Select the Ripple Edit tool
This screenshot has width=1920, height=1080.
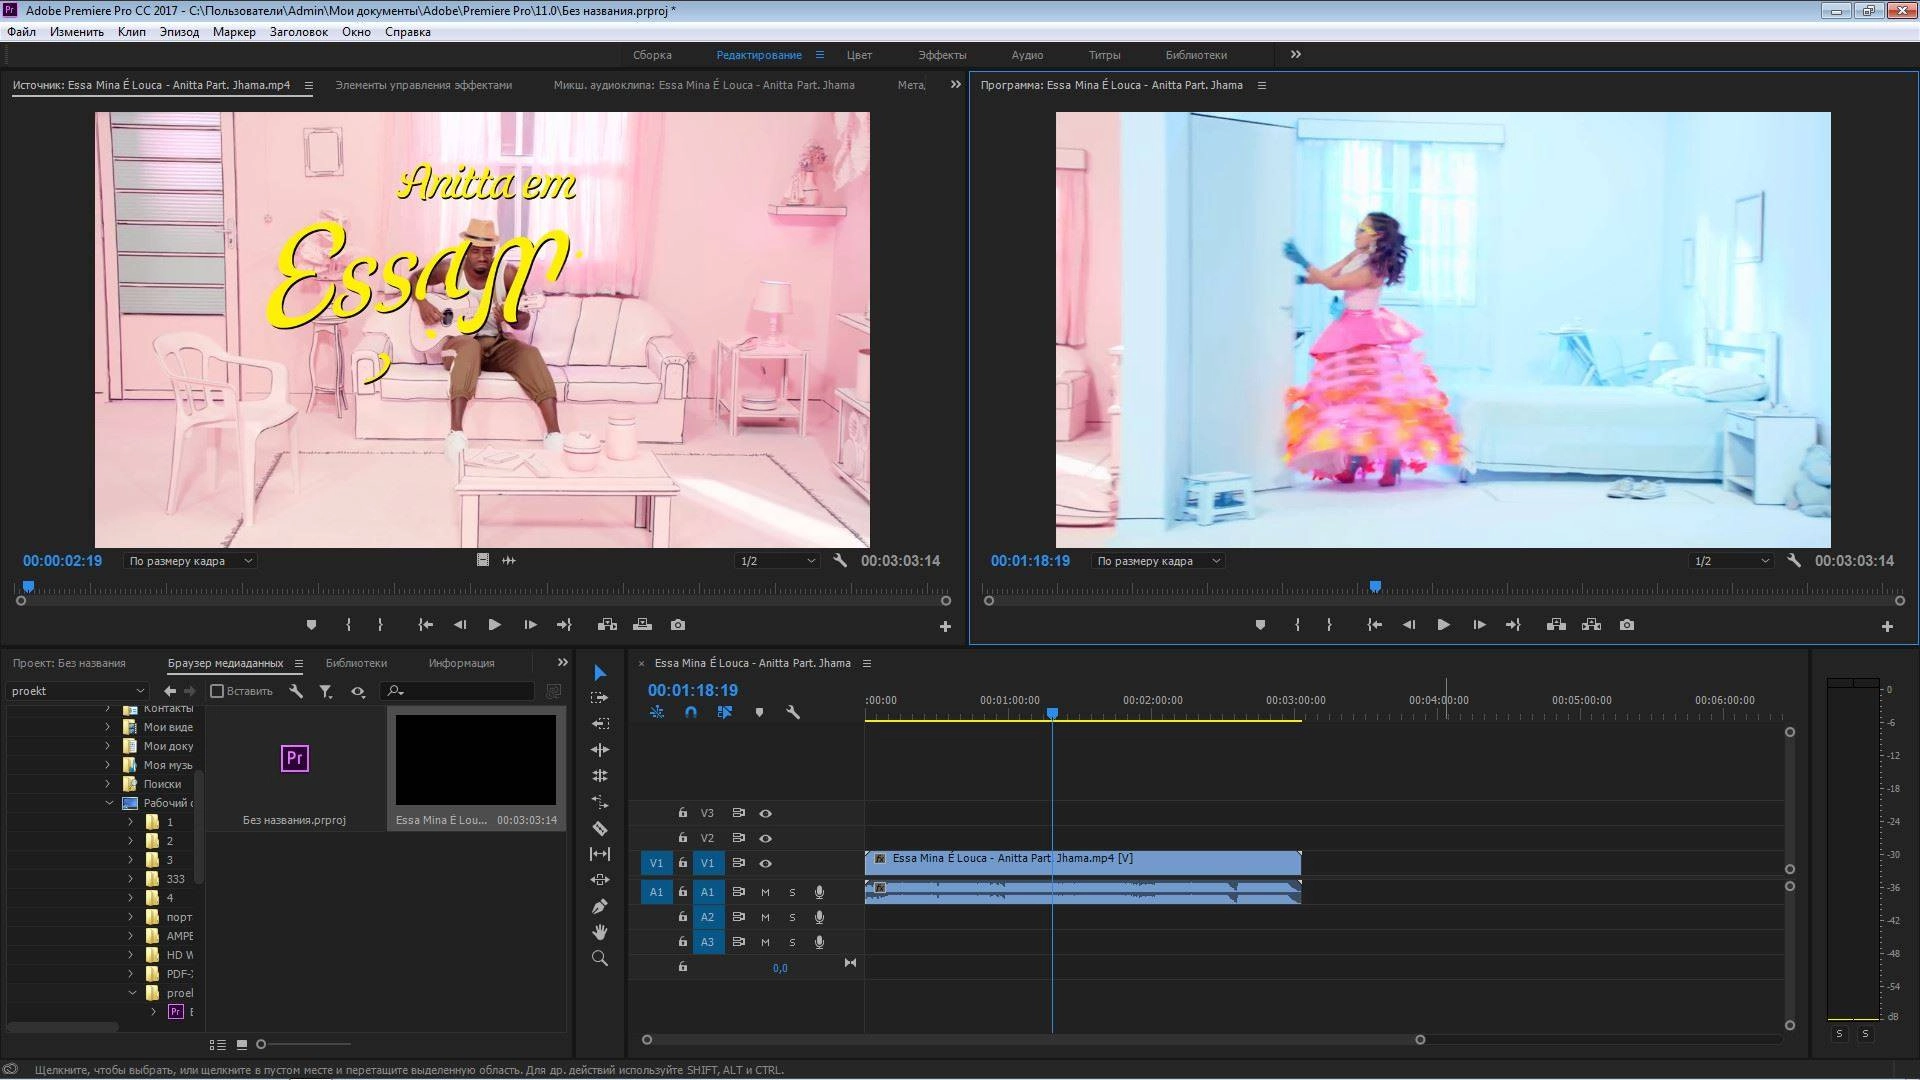[x=600, y=723]
